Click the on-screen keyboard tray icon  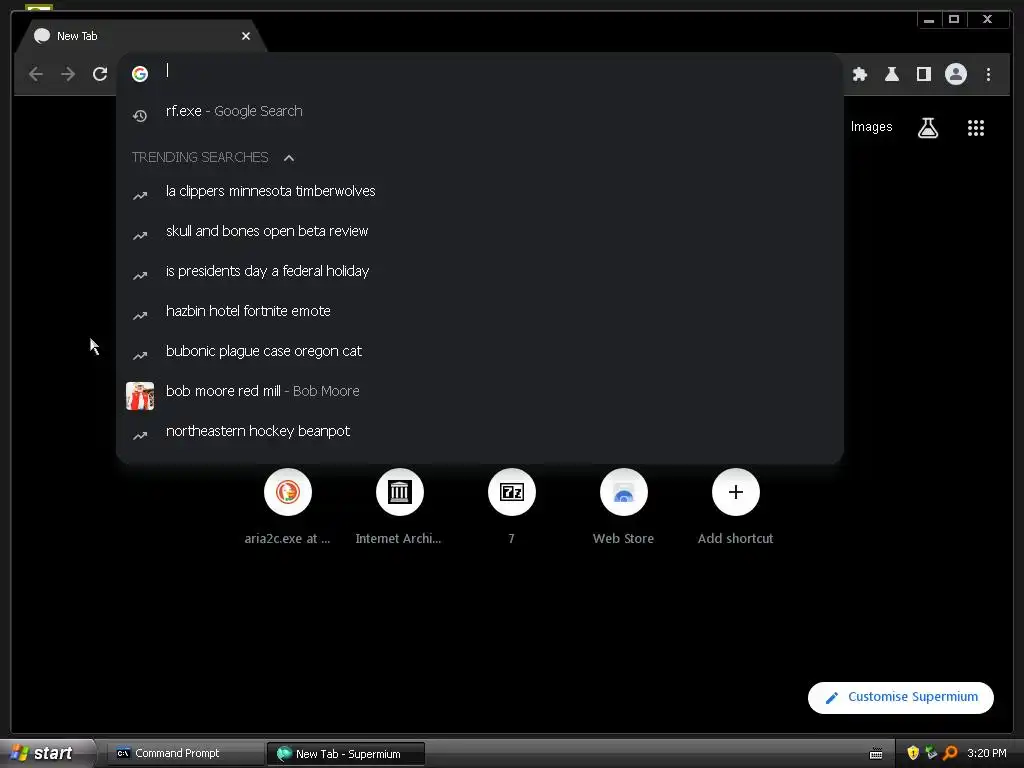876,754
